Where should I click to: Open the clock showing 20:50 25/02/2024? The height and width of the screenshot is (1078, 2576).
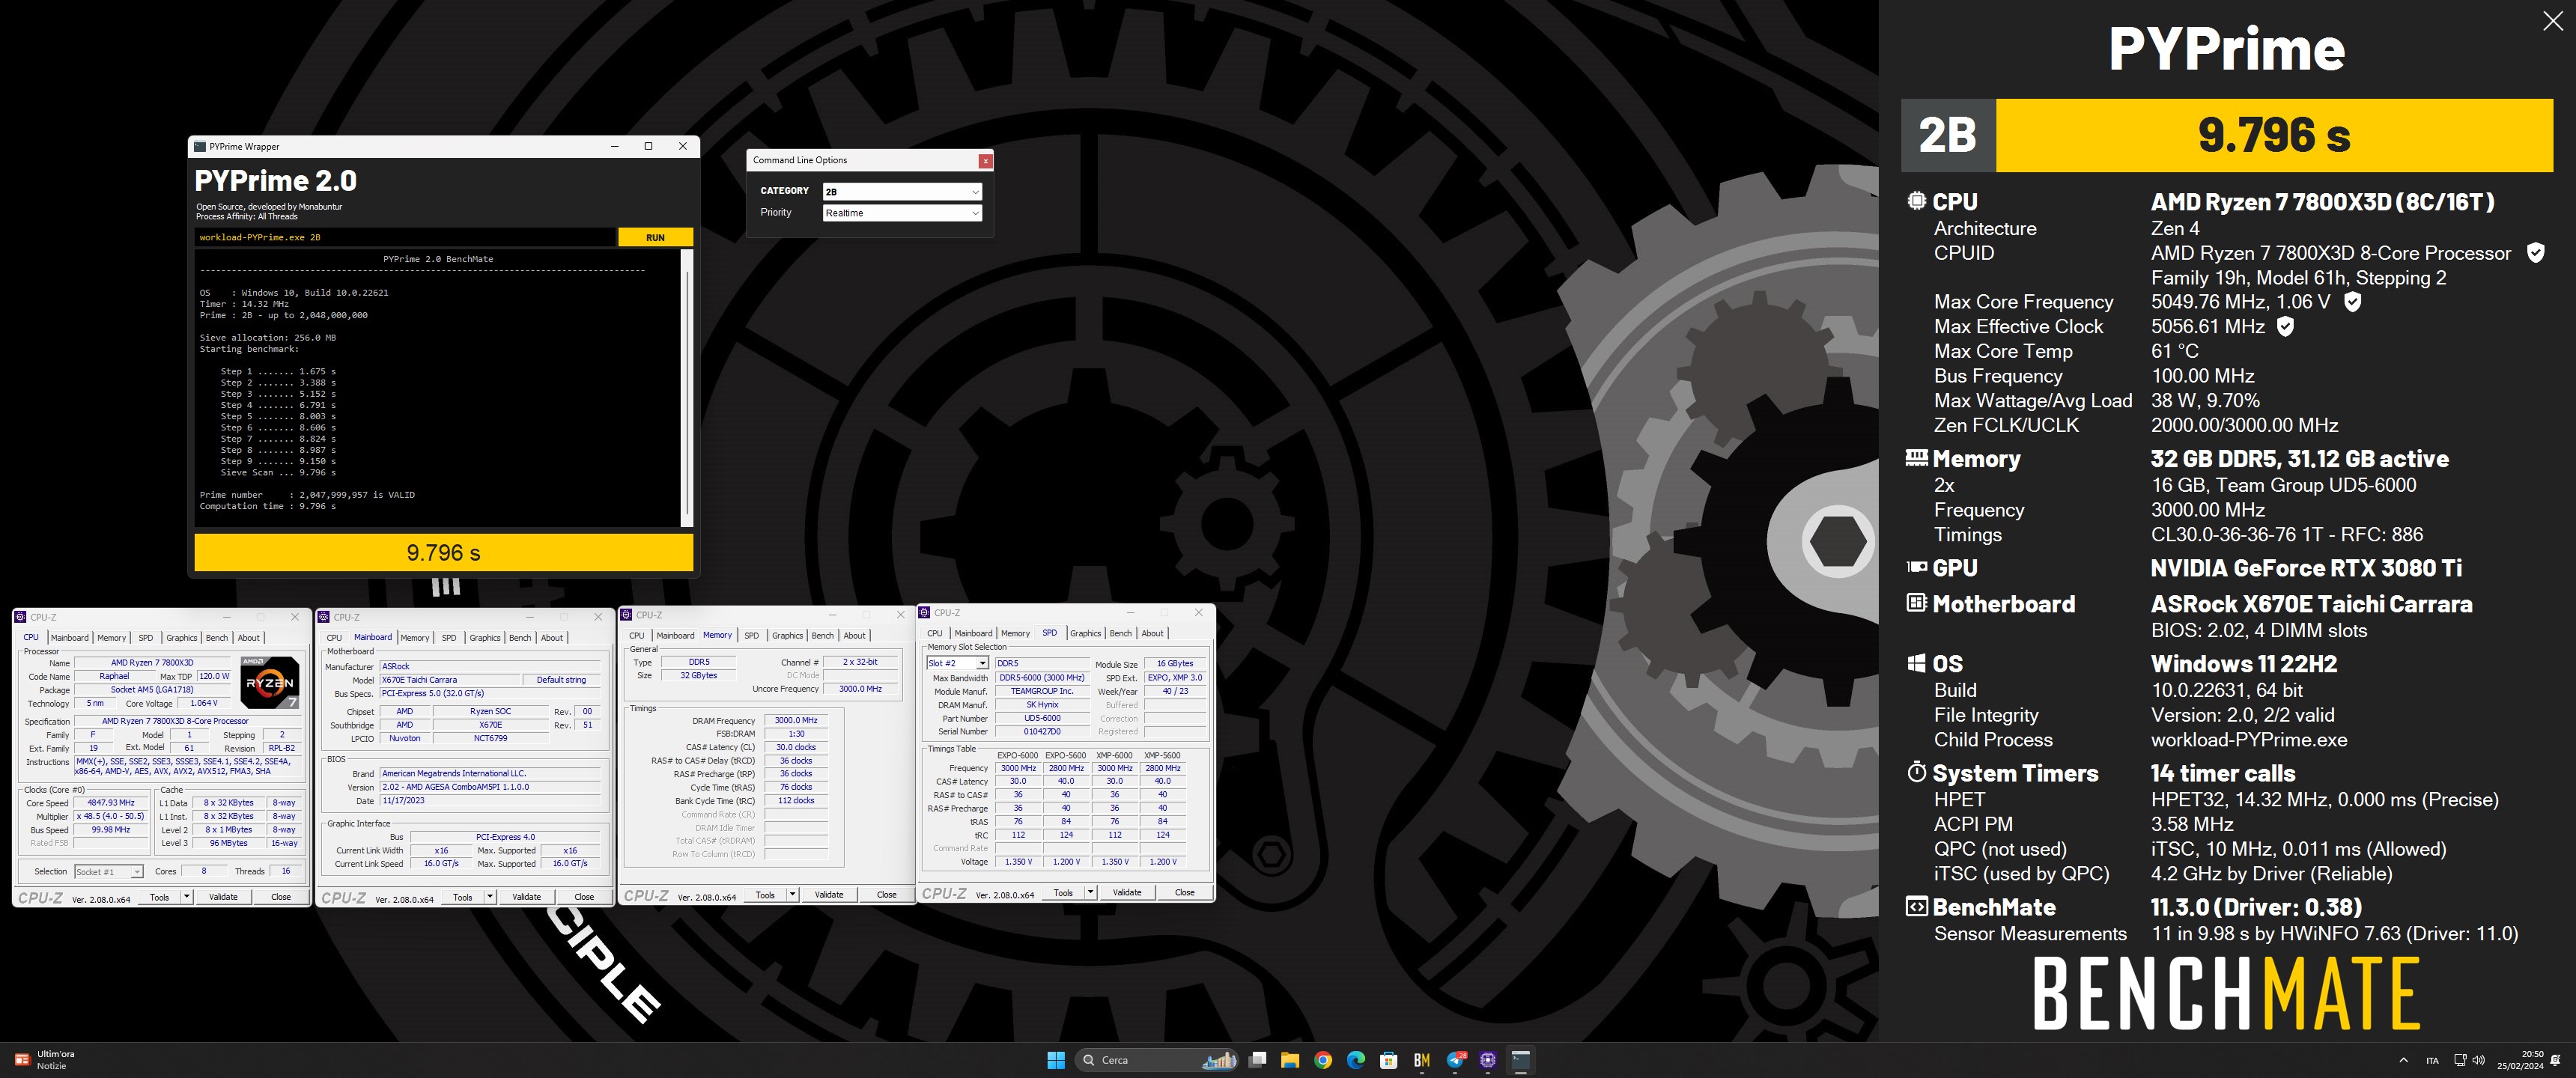(x=2519, y=1060)
